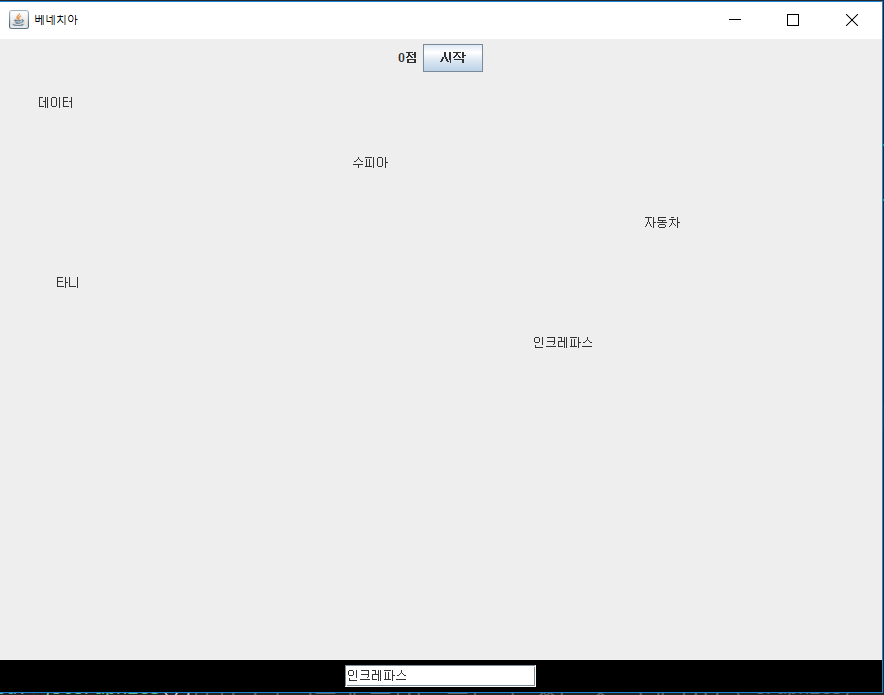Click the falling word 자동차
Viewport: 884px width, 695px height.
point(661,222)
